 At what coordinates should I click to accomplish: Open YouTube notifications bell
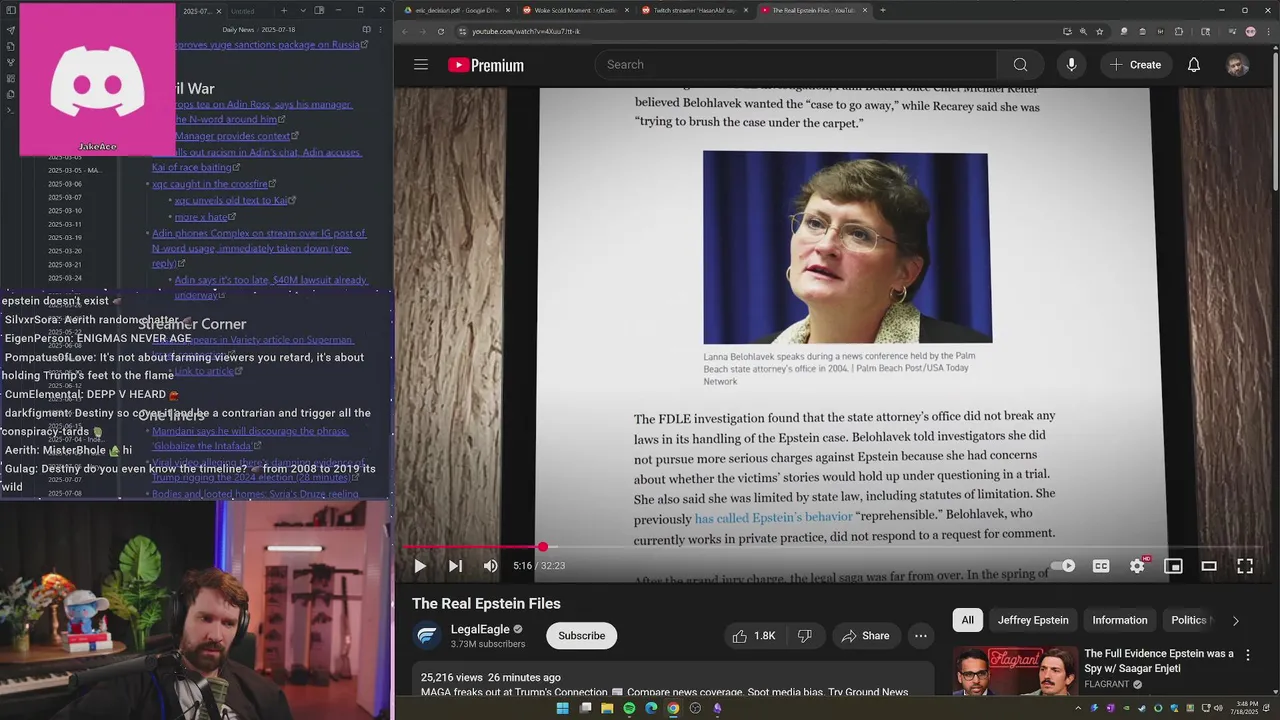pos(1193,65)
